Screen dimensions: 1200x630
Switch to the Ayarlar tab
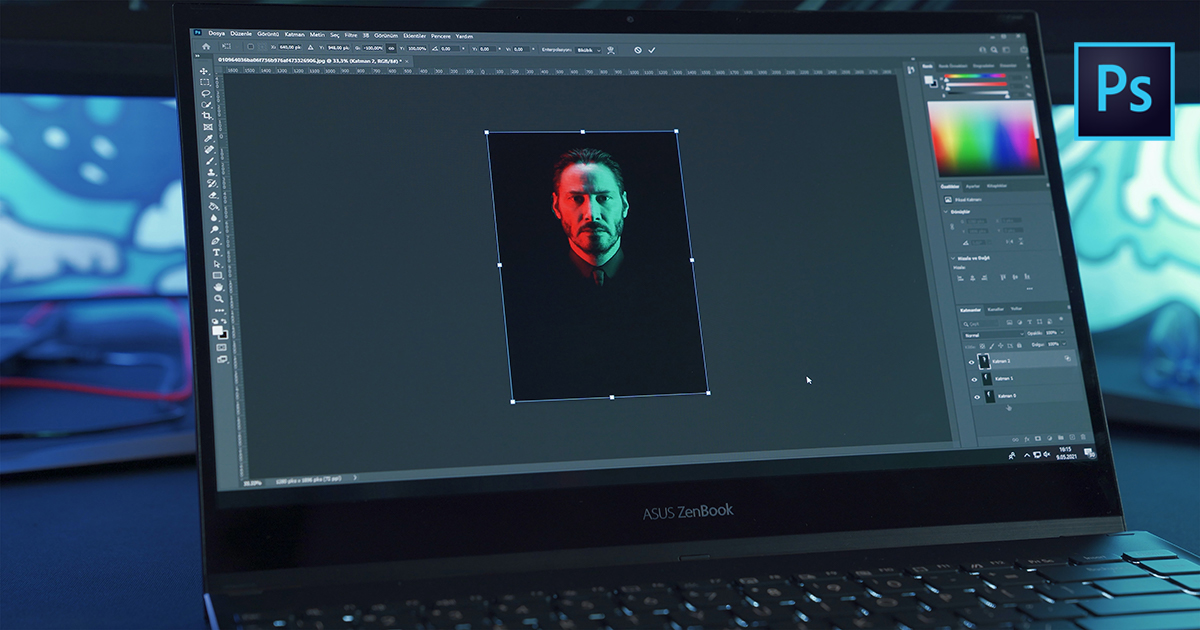tap(973, 186)
